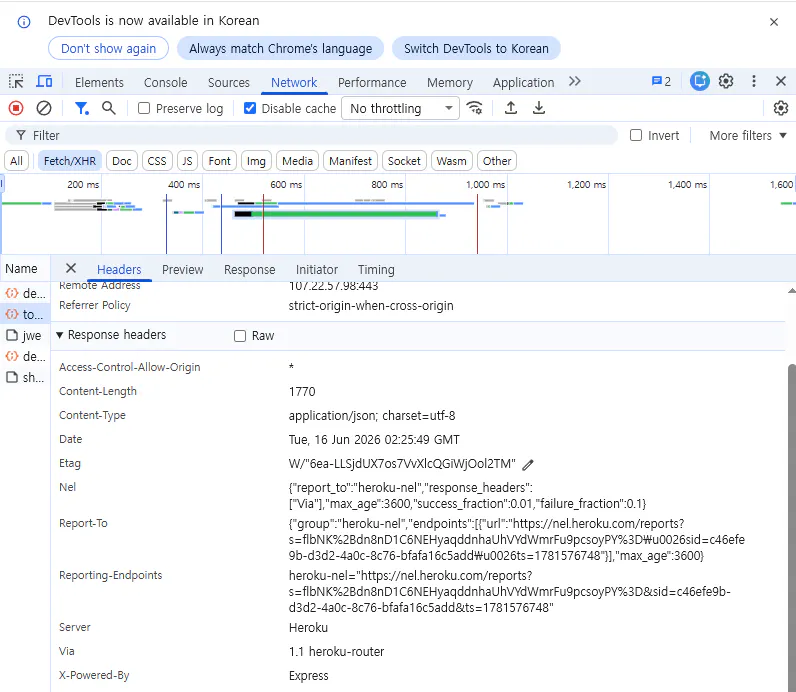Image resolution: width=796 pixels, height=692 pixels.
Task: Stop recording network log
Action: (16, 108)
